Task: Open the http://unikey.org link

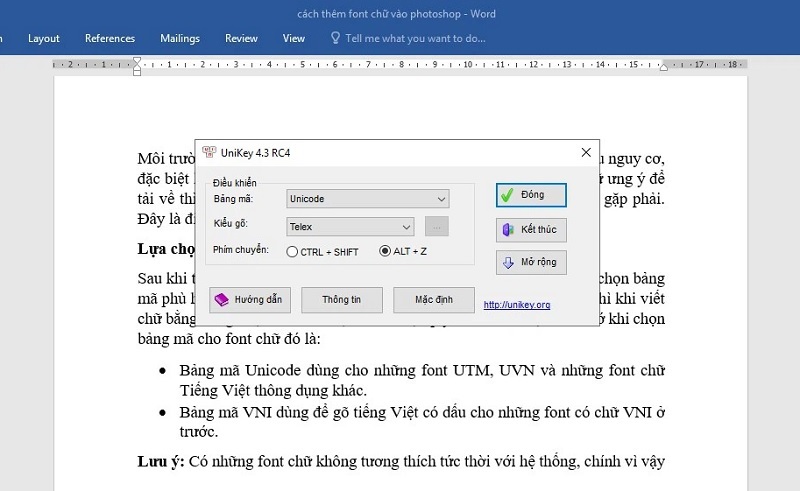Action: click(x=517, y=305)
